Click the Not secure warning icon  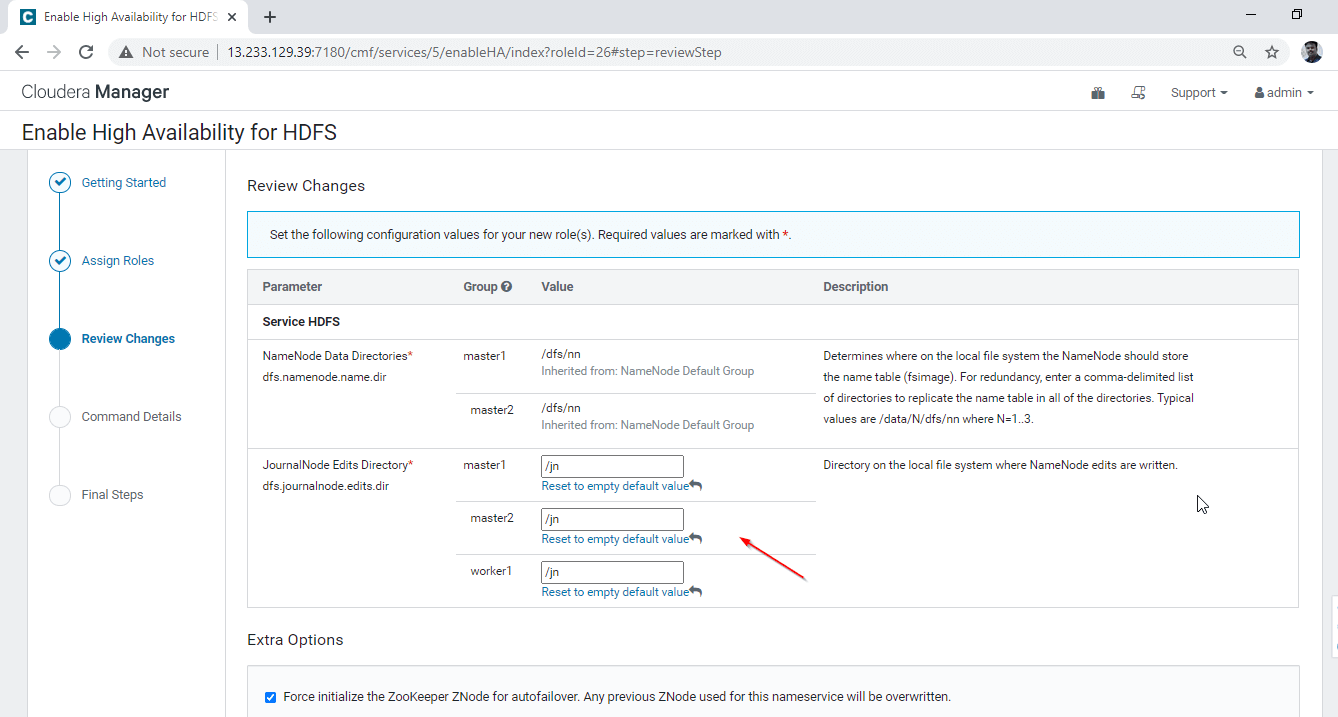click(126, 52)
